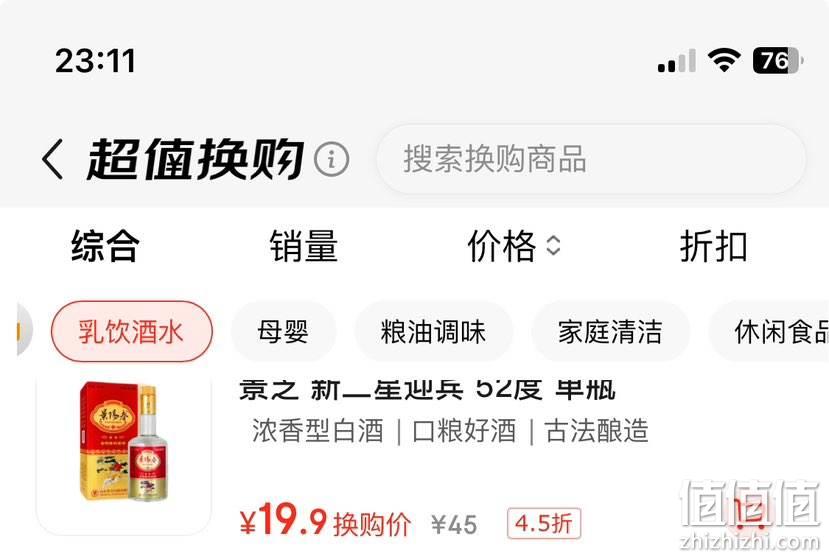
Task: Tap the 搜索换购商品 search field
Action: point(591,159)
